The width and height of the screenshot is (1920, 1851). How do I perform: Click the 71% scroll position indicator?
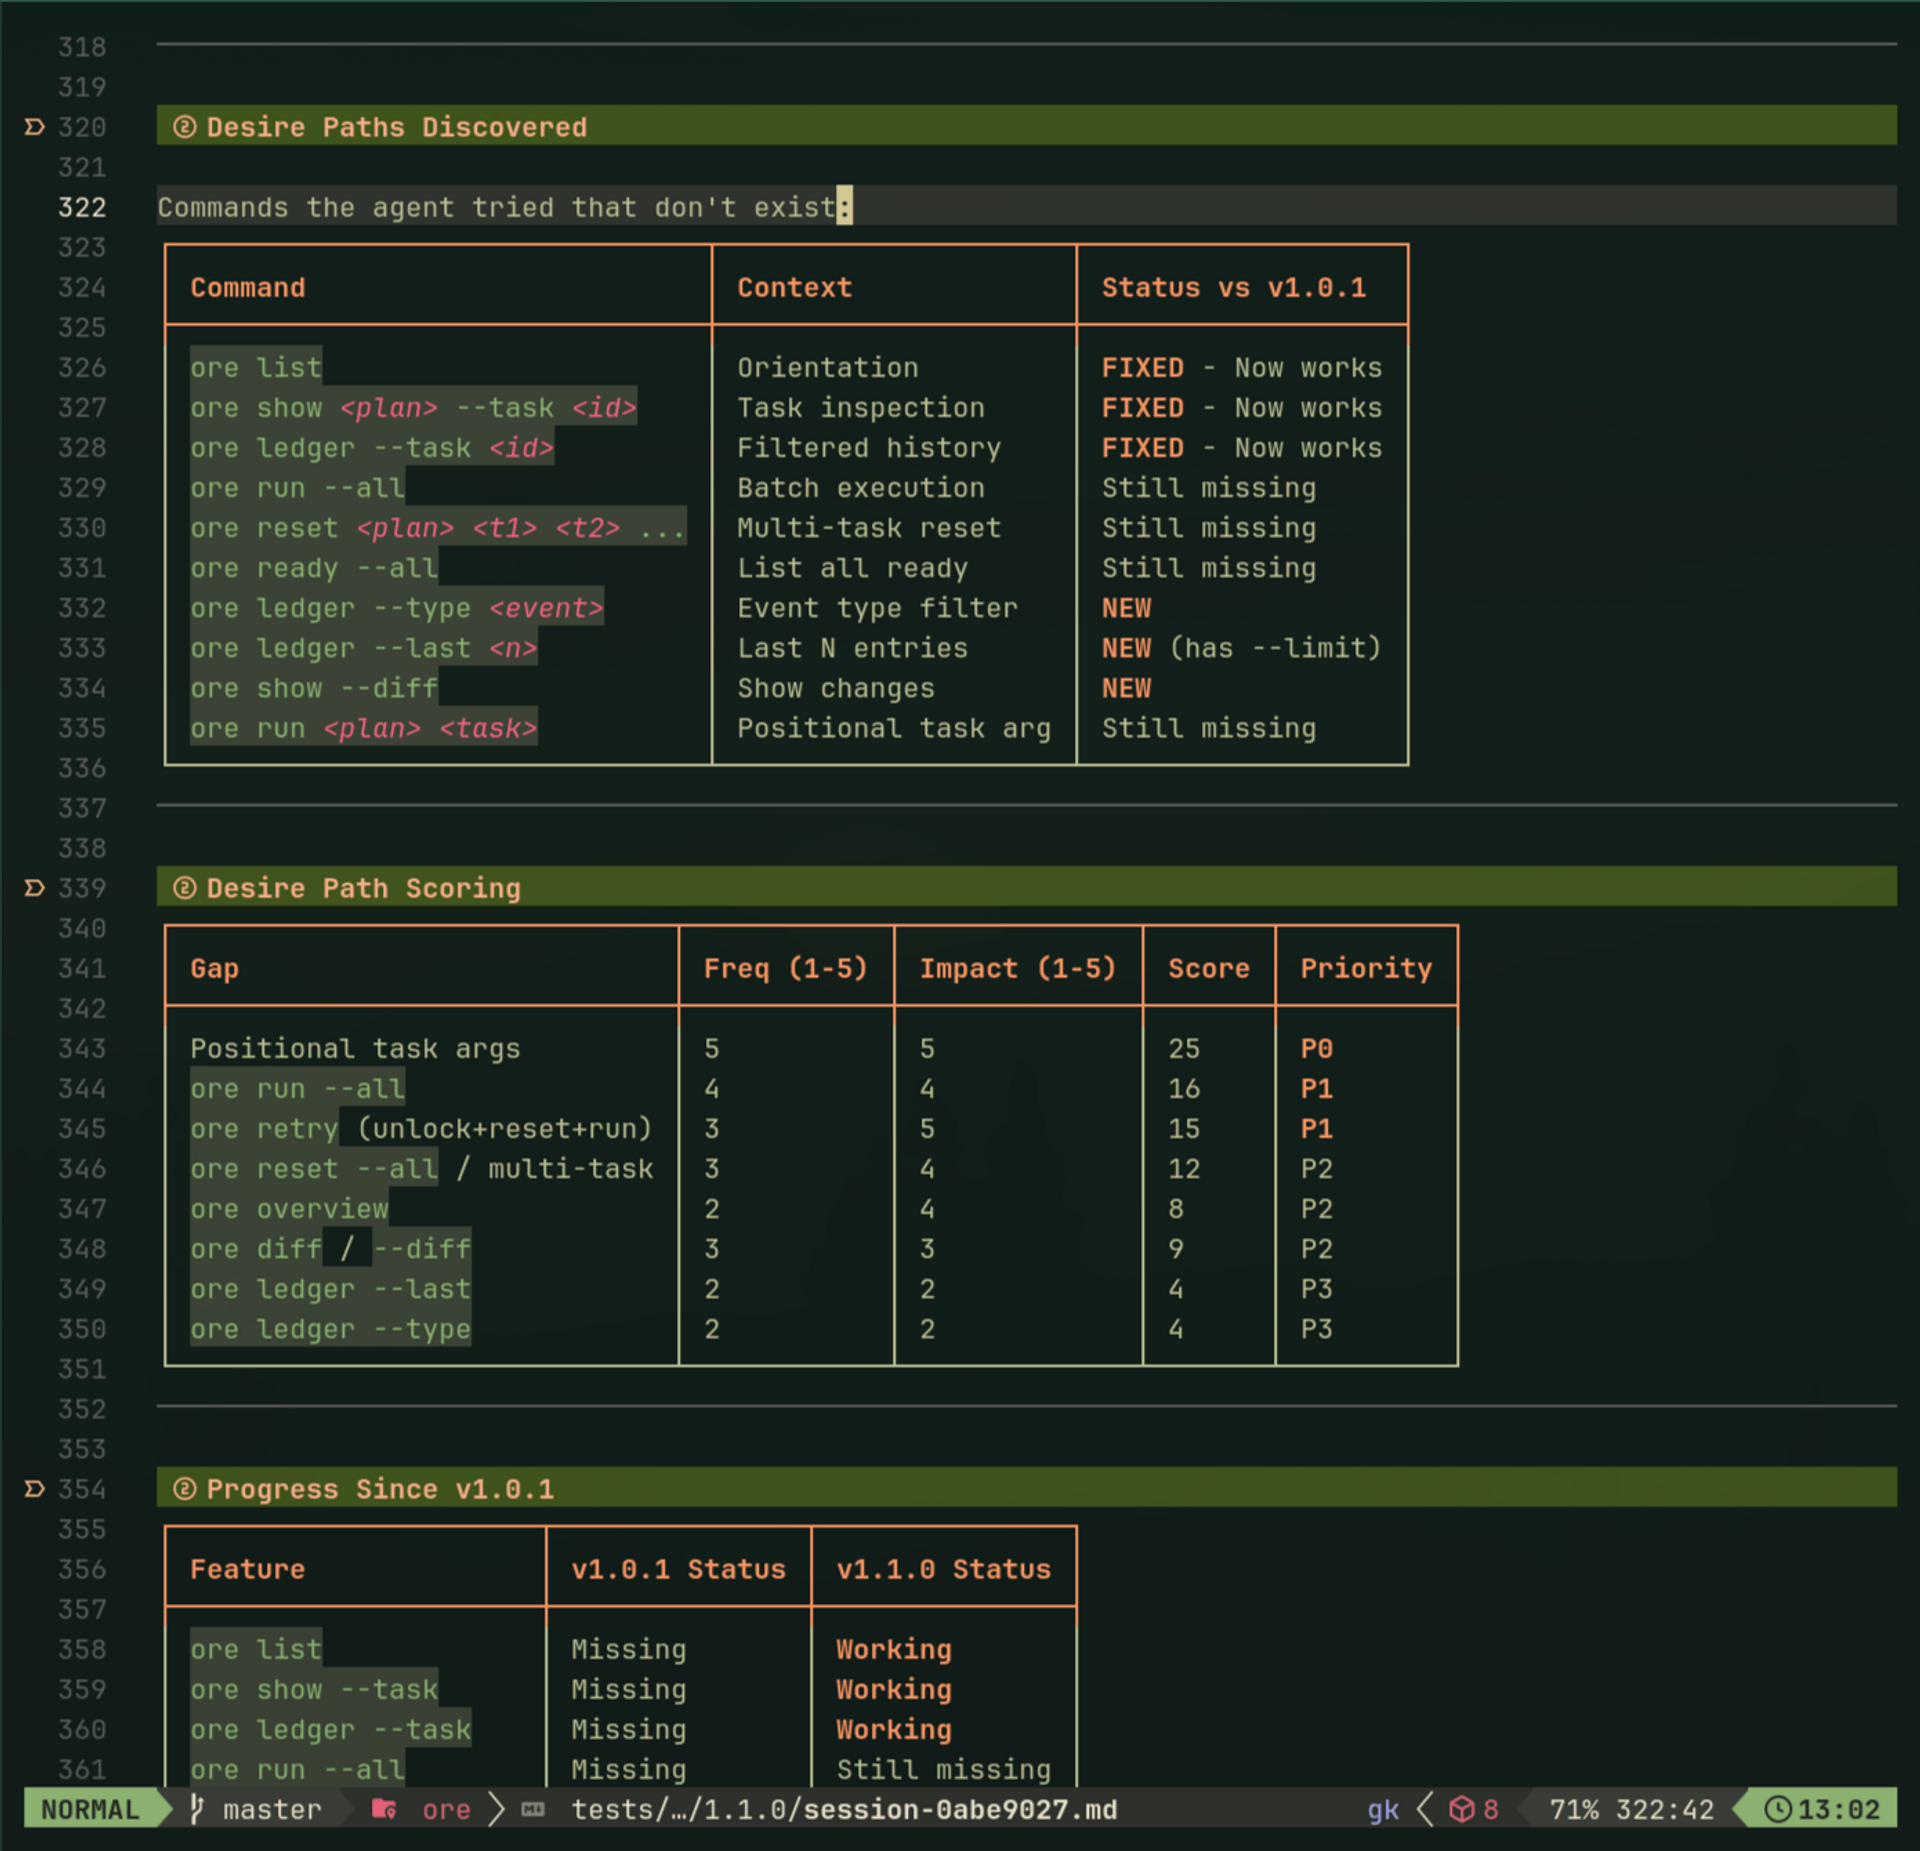[x=1573, y=1808]
